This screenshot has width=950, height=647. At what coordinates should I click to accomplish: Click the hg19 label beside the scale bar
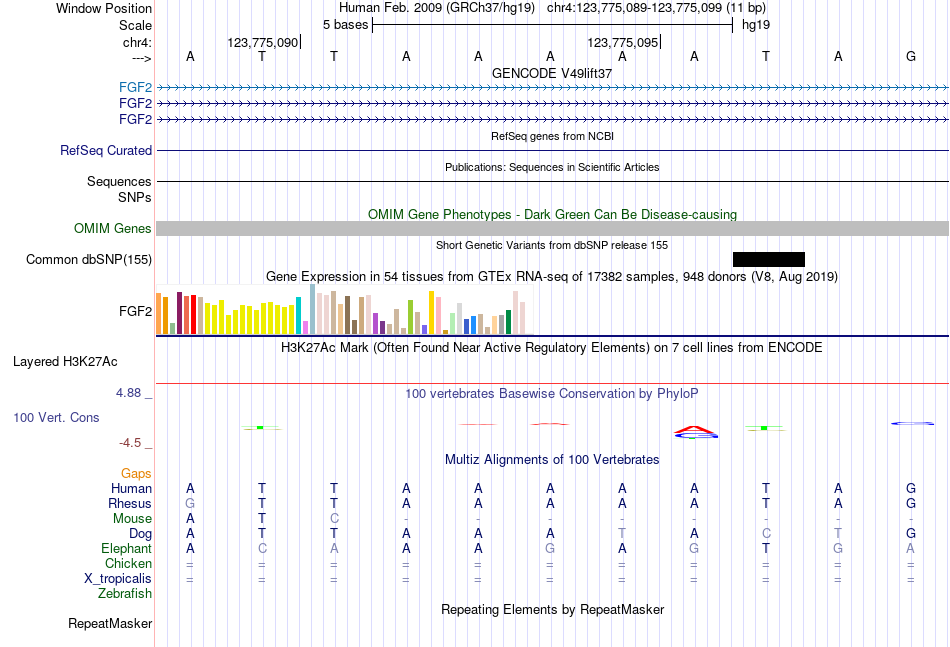[x=756, y=25]
